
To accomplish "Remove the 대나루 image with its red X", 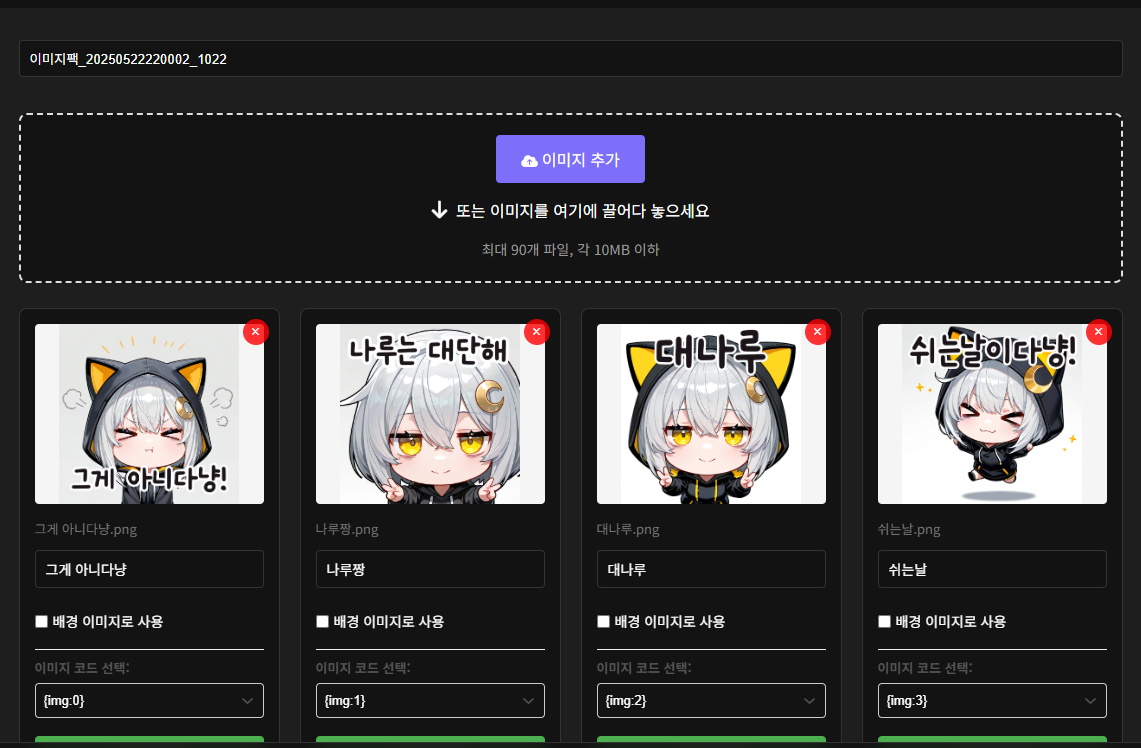I will tap(817, 332).
